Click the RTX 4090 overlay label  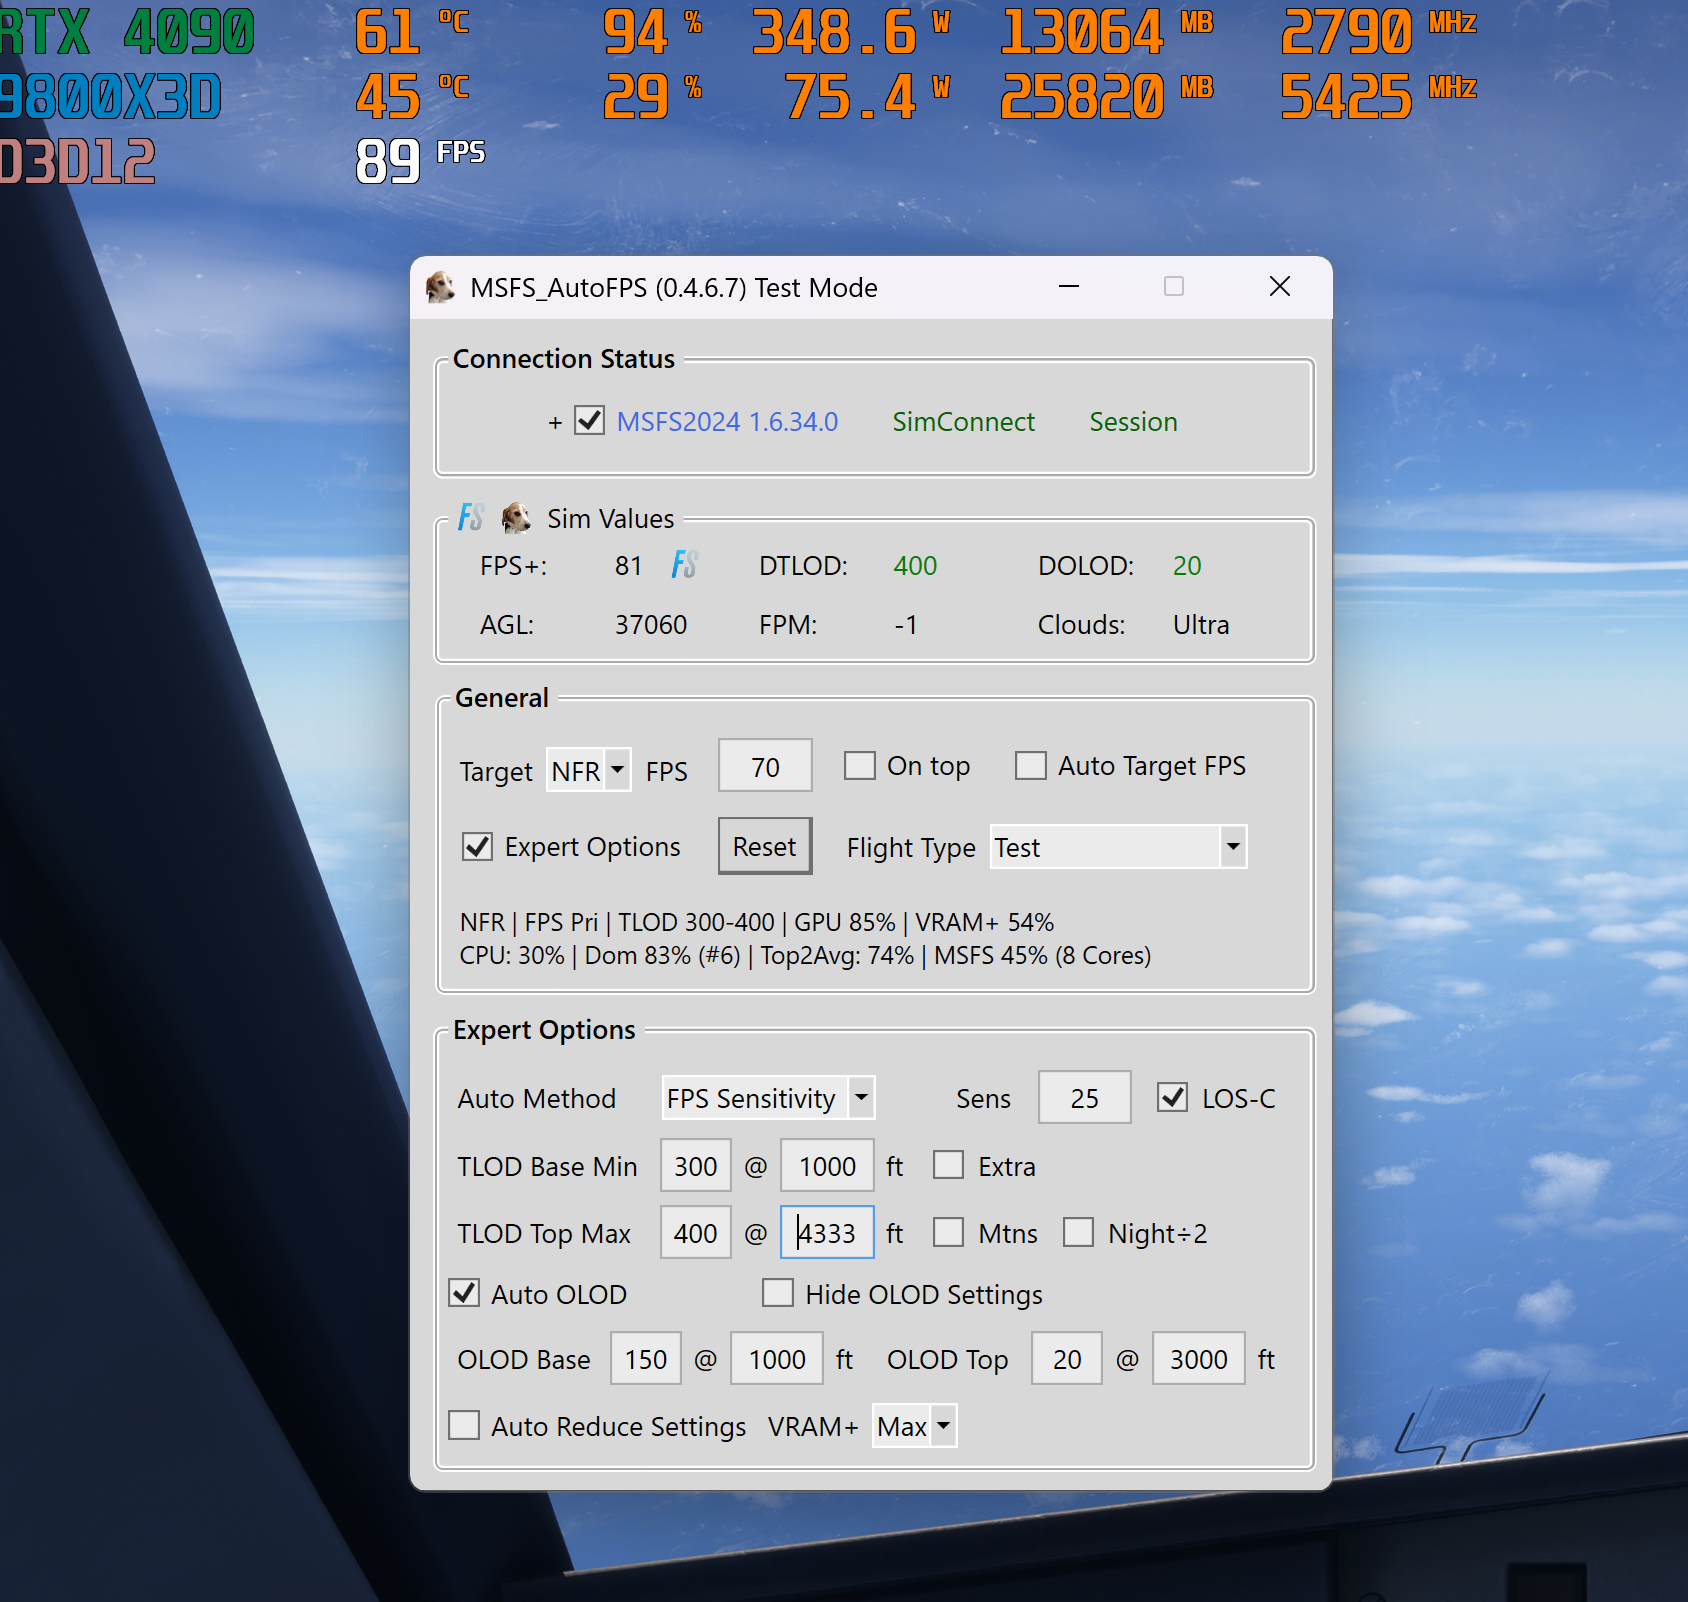click(x=127, y=32)
